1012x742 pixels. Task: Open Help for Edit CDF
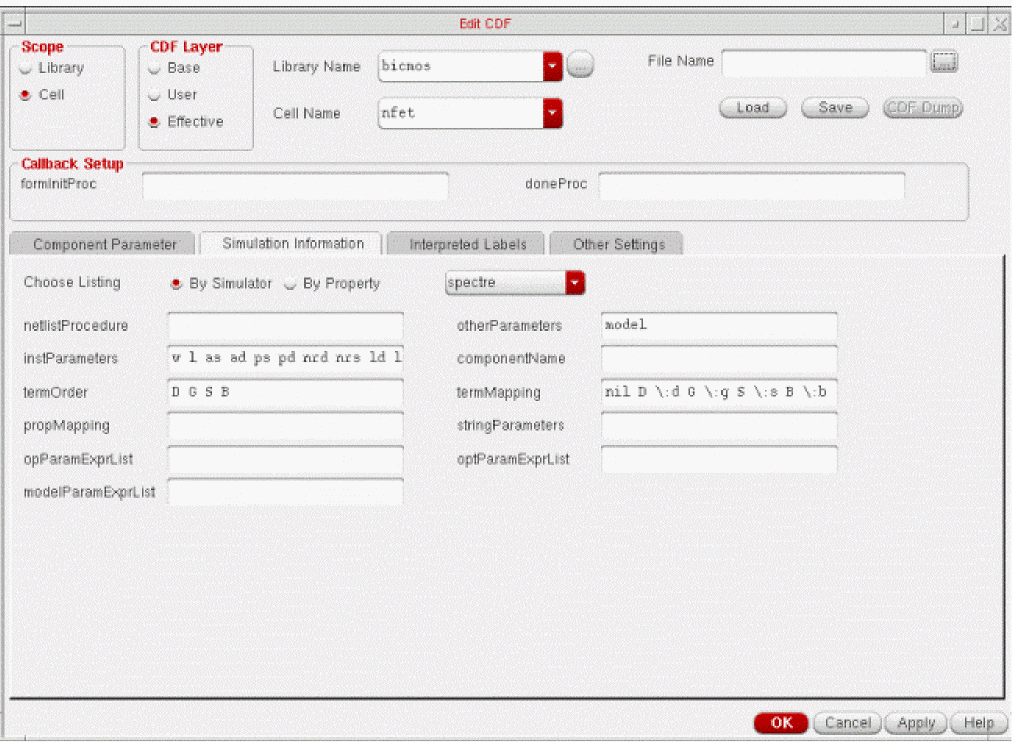click(978, 723)
